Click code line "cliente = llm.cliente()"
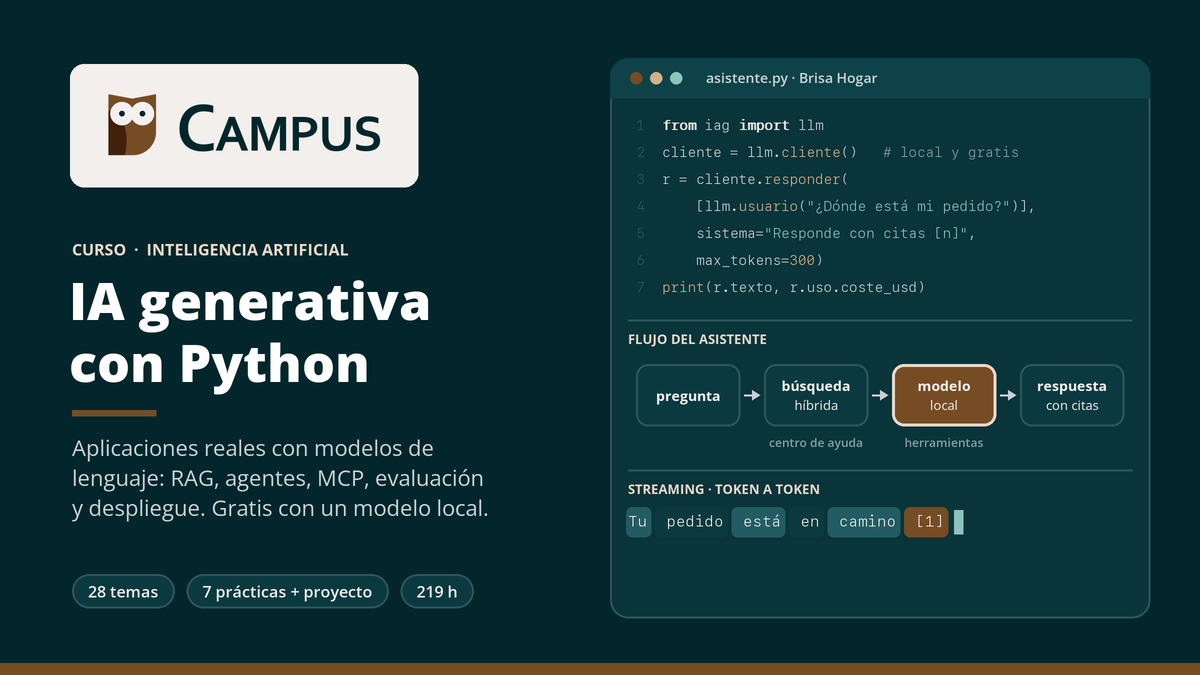Viewport: 1200px width, 675px height. coord(760,152)
